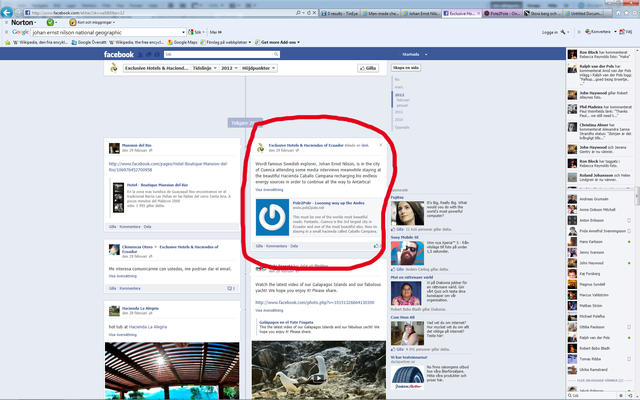Open the Exclusive Hotels & Haciendas page dropdown
Screen dimensions: 640x400
coord(157,68)
